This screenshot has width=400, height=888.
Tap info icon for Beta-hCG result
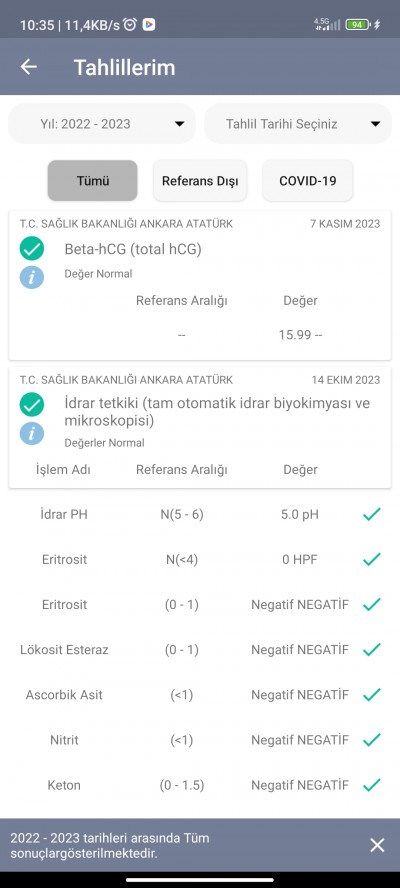tap(32, 277)
